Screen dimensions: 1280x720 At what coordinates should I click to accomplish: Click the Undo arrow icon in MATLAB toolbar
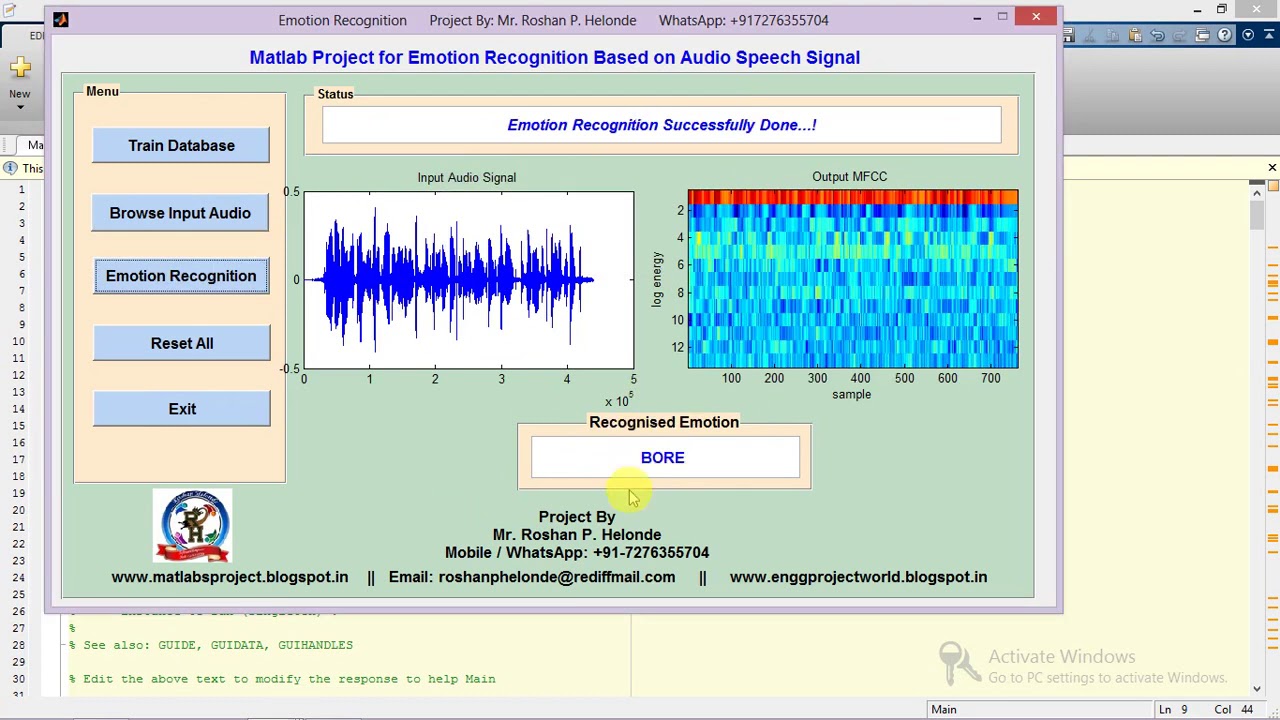(x=1157, y=36)
